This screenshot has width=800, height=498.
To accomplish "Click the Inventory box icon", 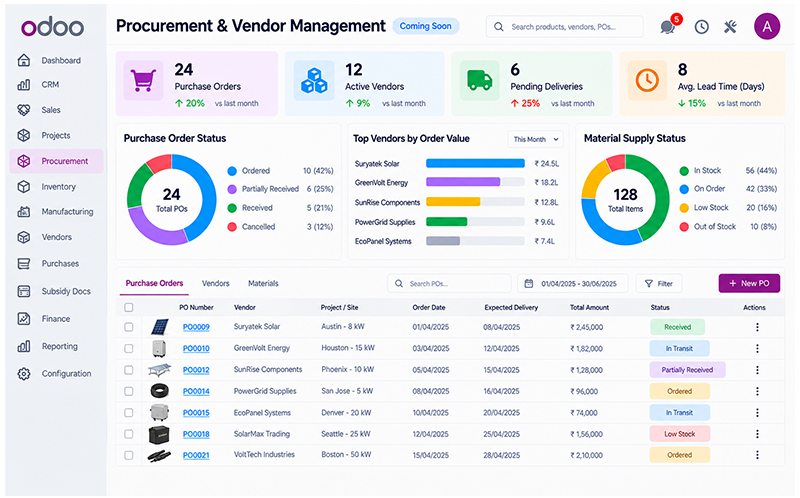I will tap(23, 187).
